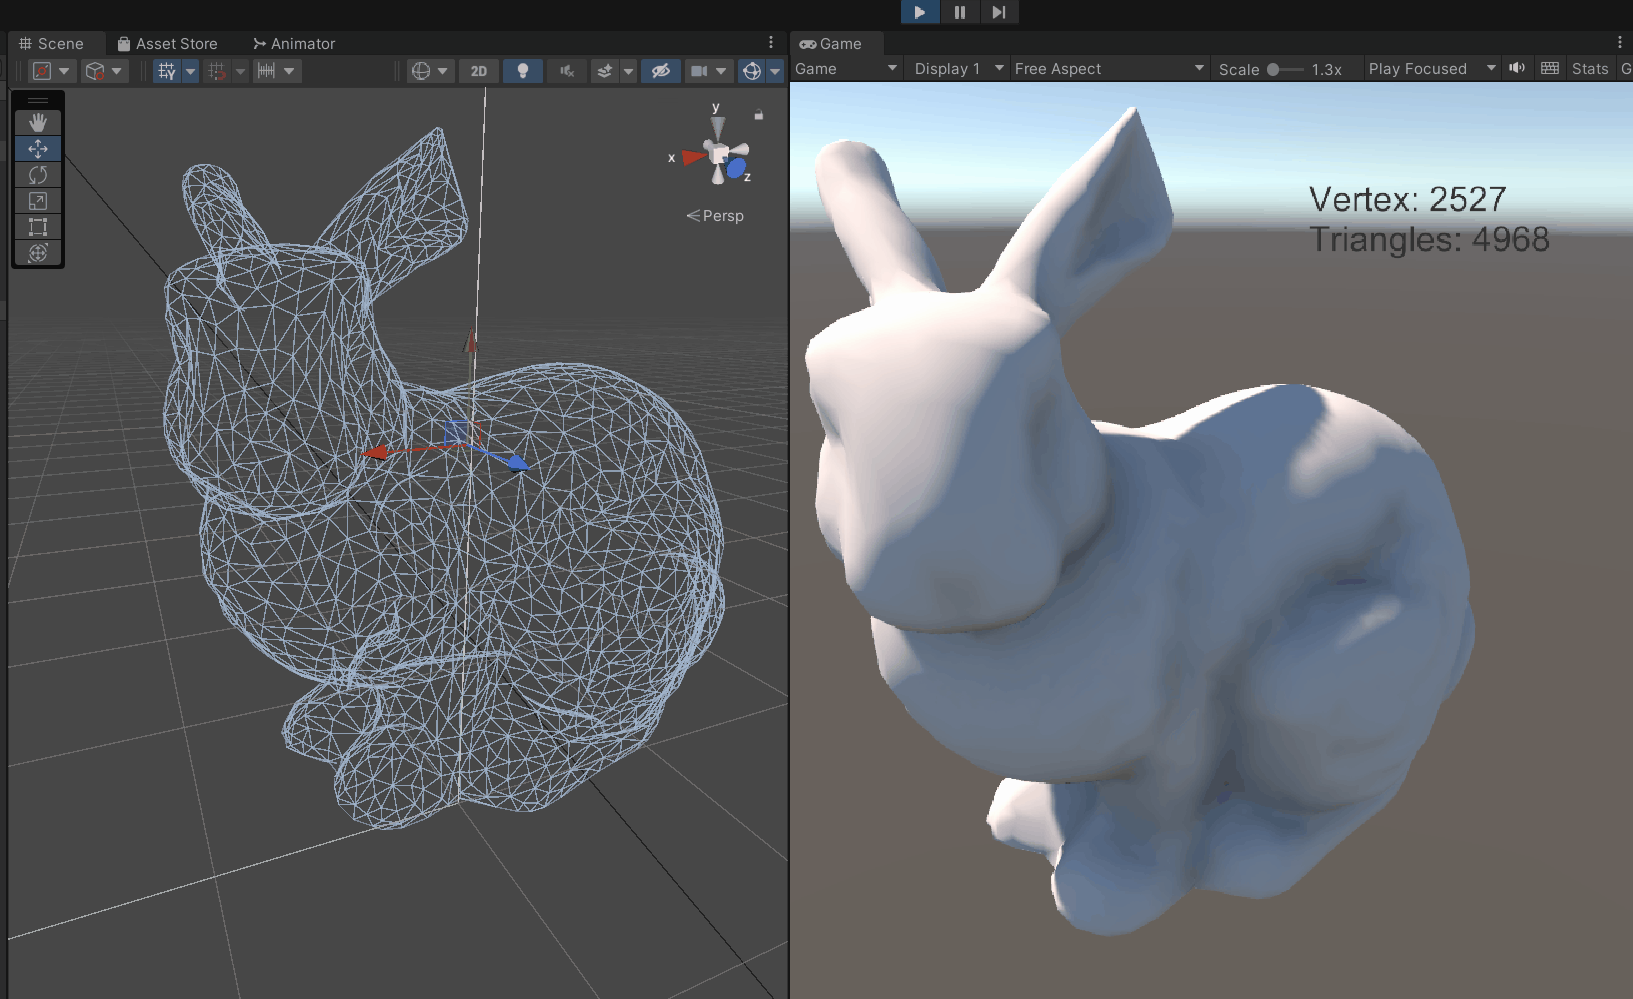Click the 'Vertex: 2527' text
The image size is (1633, 999).
tap(1408, 199)
